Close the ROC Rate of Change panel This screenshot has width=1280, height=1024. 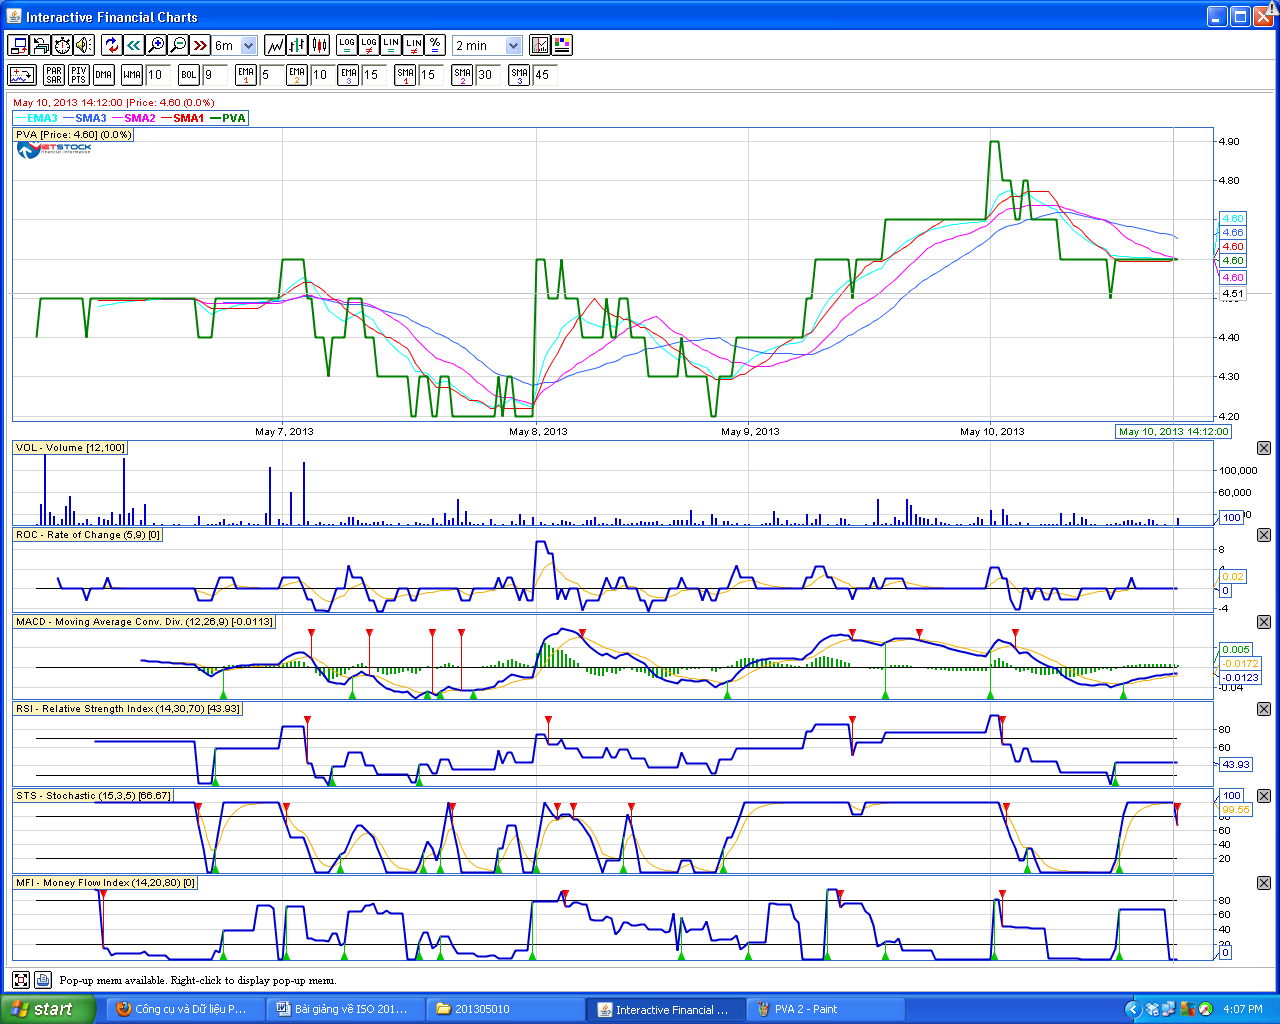(1264, 535)
